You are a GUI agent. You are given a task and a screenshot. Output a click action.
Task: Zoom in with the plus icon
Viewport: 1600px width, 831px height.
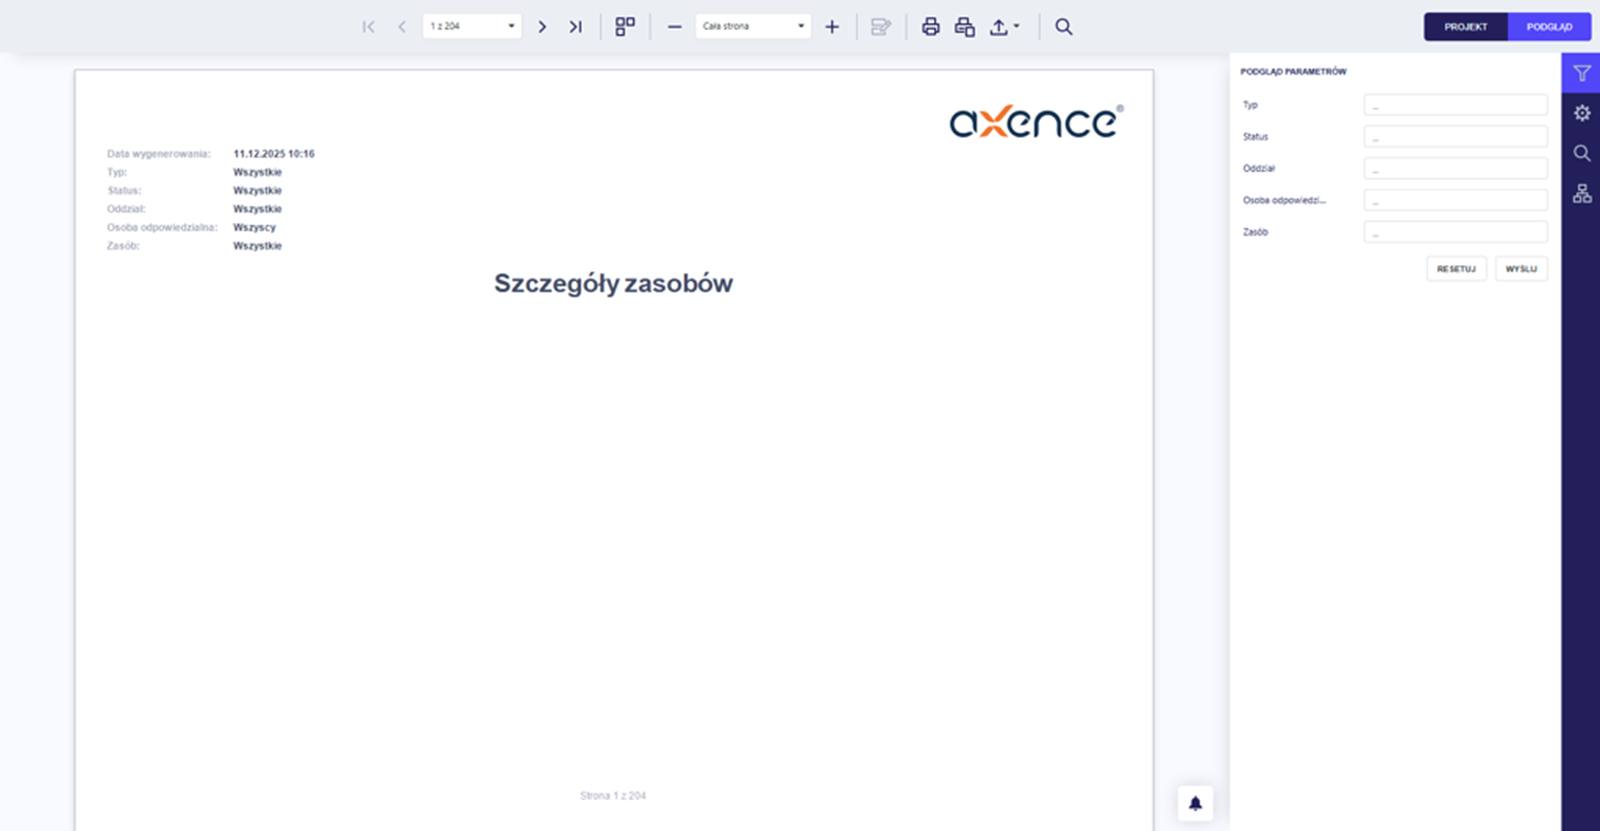[832, 27]
